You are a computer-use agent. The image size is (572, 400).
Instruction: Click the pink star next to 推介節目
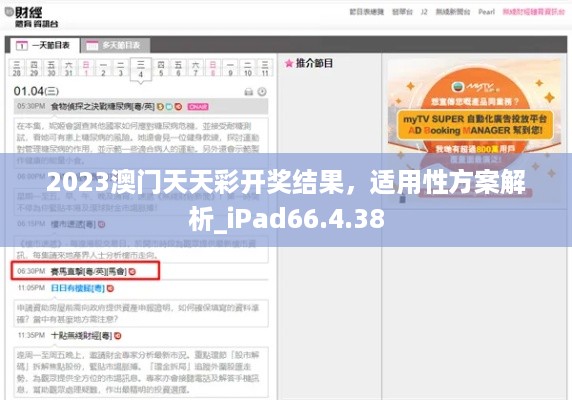pyautogui.click(x=289, y=63)
